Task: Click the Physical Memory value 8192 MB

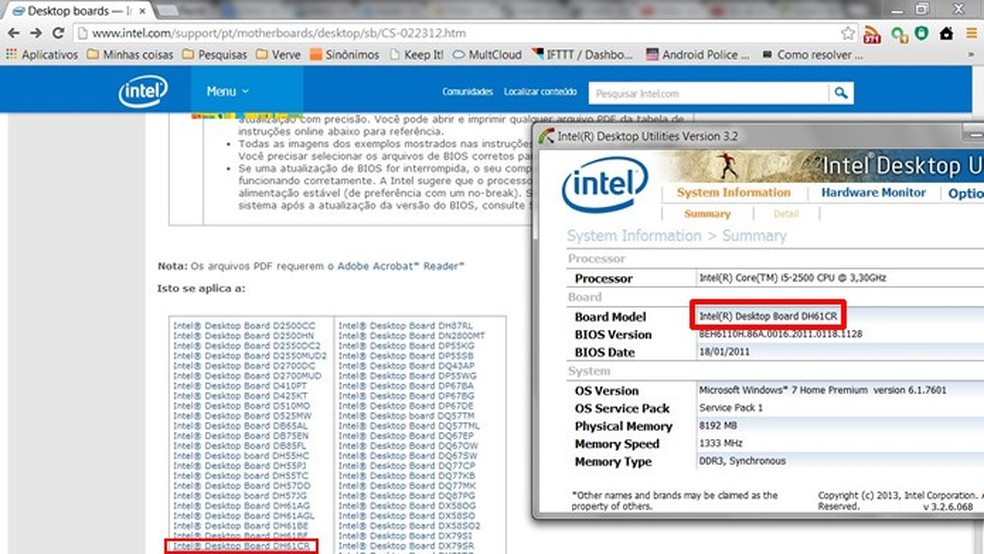Action: point(718,425)
